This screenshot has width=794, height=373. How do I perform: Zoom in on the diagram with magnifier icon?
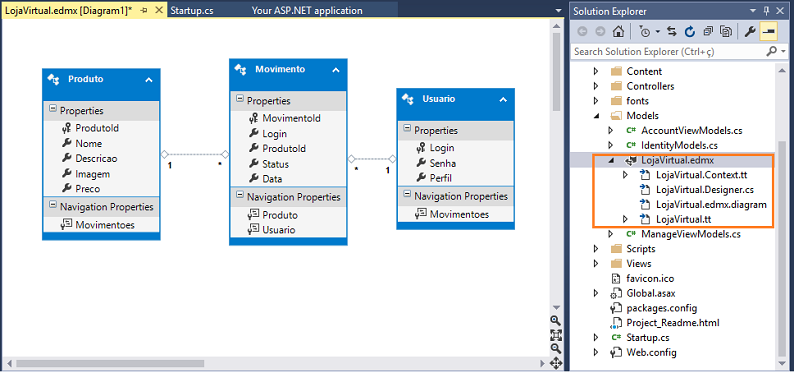[x=555, y=320]
